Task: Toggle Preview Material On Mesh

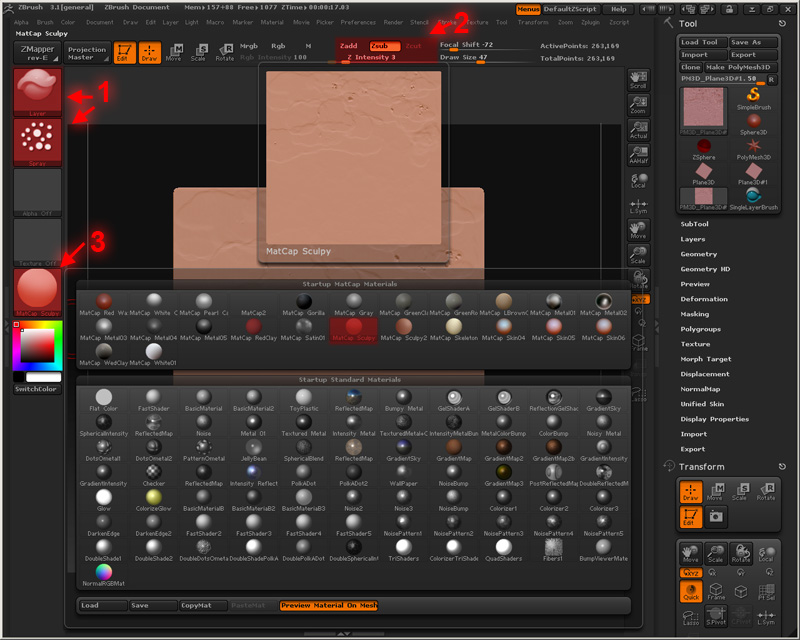Action: (x=329, y=605)
